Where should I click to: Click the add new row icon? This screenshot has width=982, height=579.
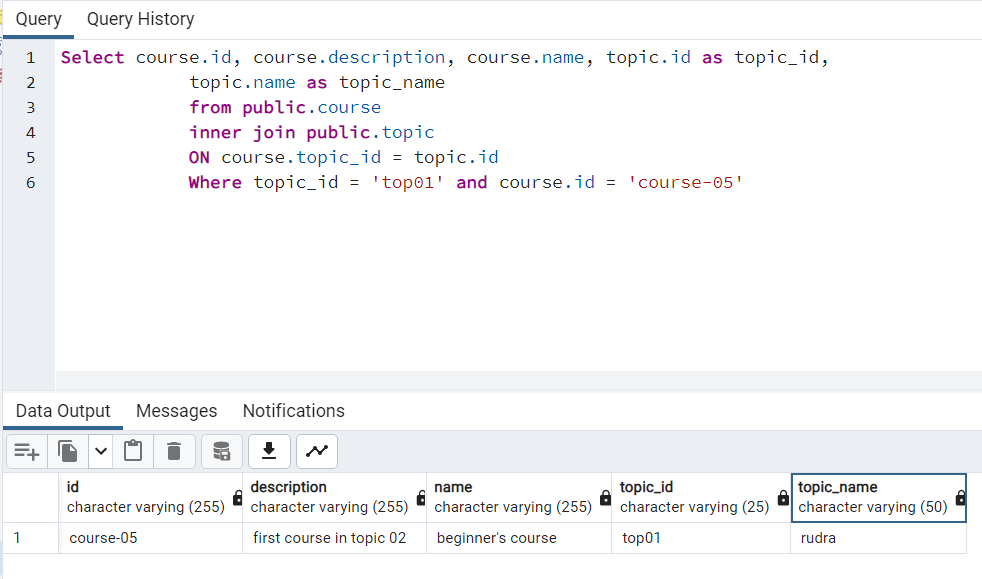tap(26, 451)
